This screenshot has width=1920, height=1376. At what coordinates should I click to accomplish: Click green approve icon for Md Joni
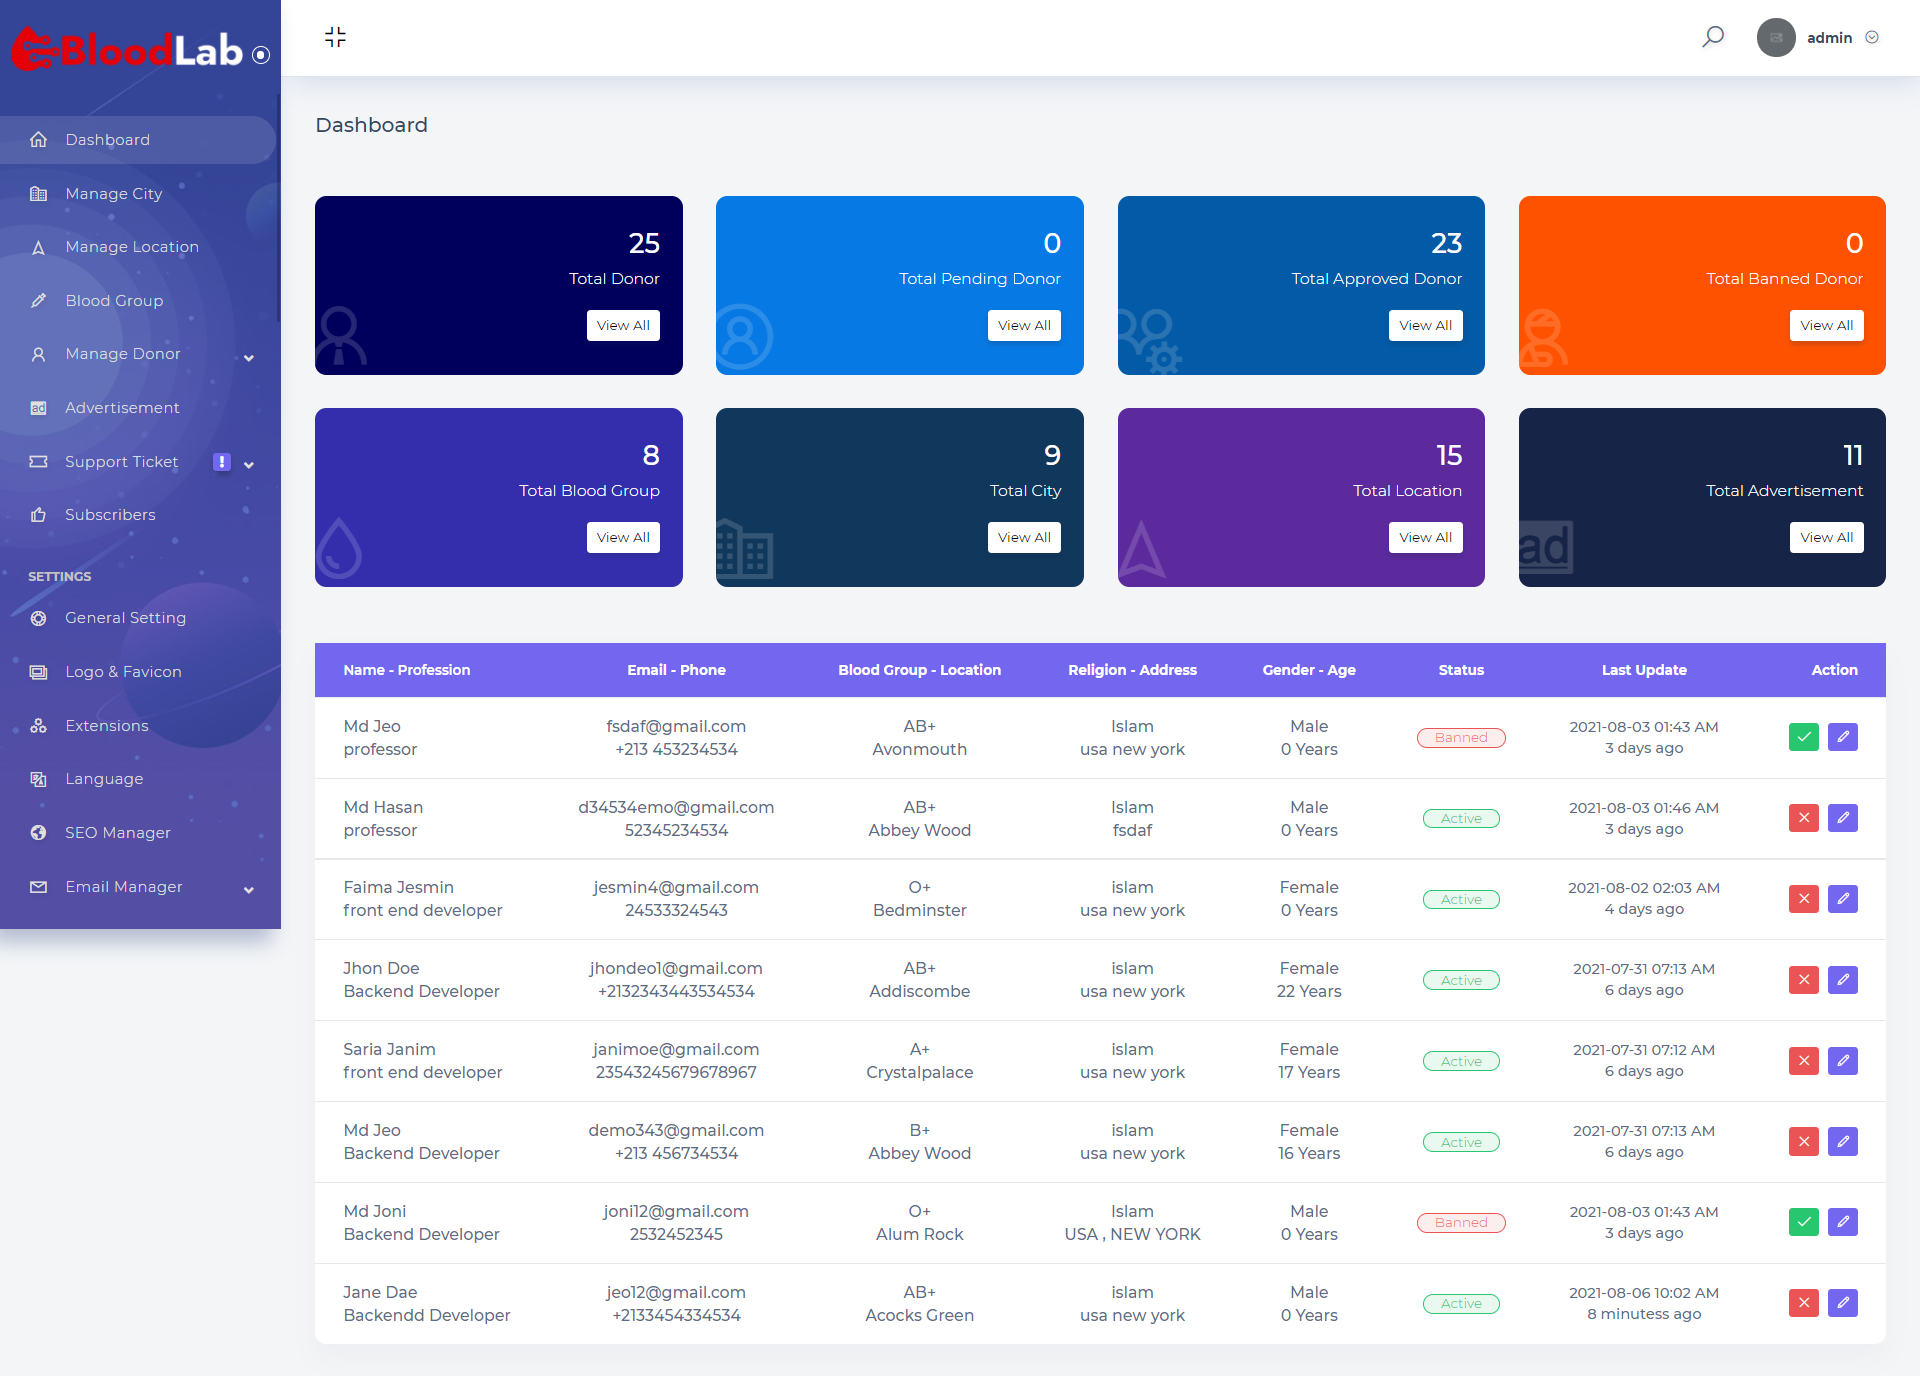click(x=1803, y=1222)
